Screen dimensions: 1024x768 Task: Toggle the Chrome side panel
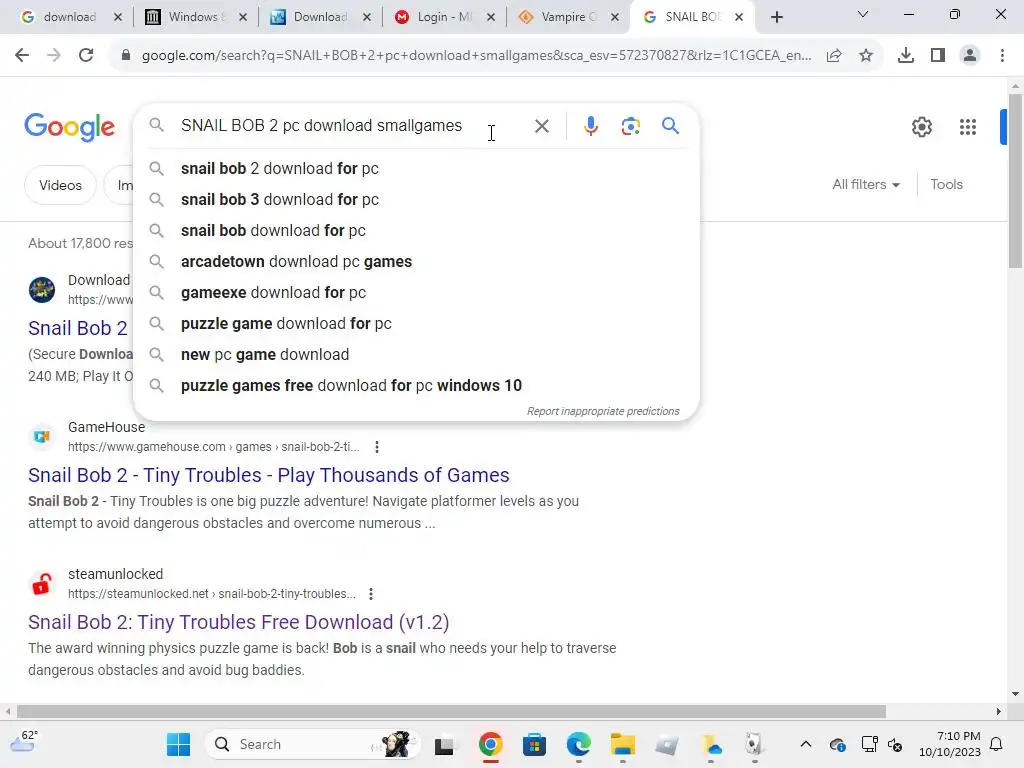[x=938, y=56]
